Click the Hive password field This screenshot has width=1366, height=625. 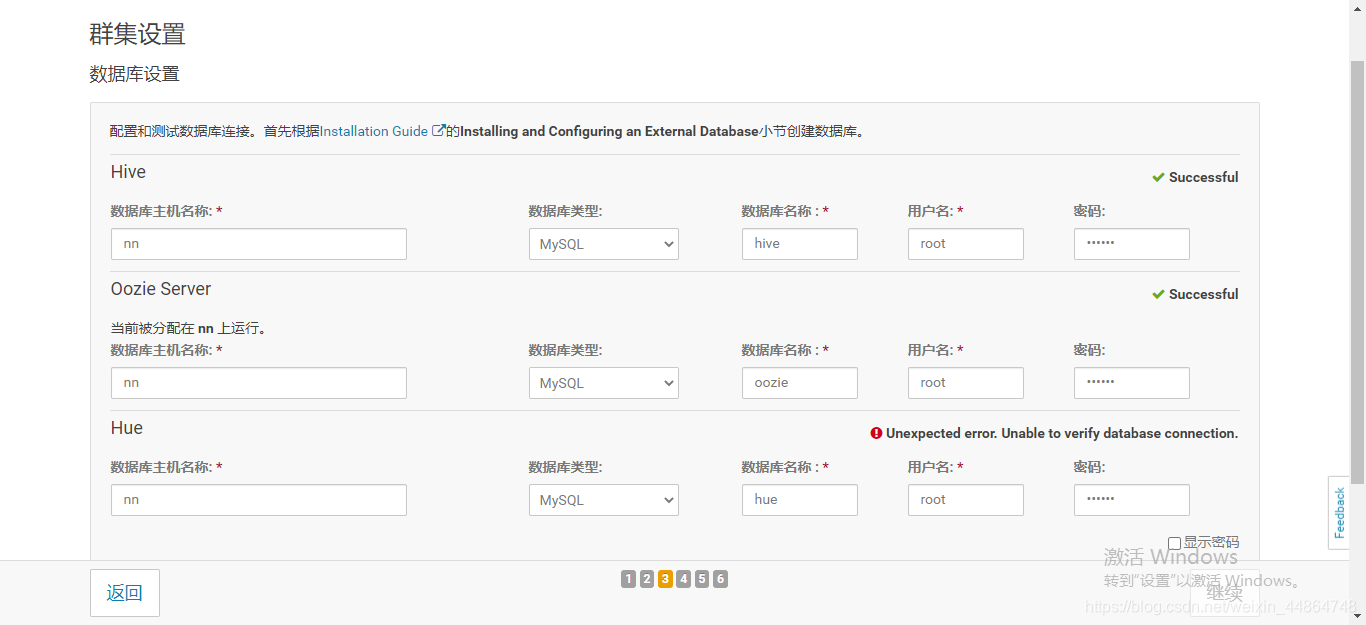pos(1132,244)
